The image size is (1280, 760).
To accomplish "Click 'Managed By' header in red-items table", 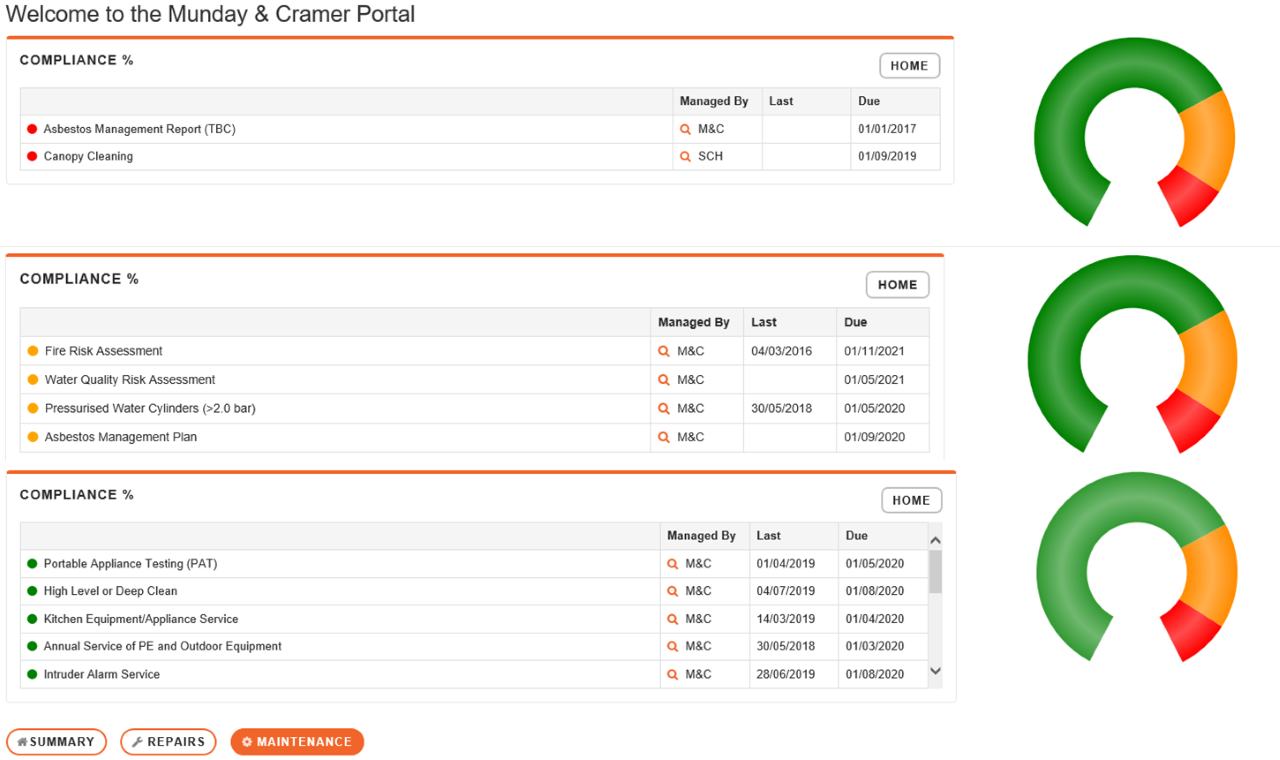I will (x=714, y=101).
